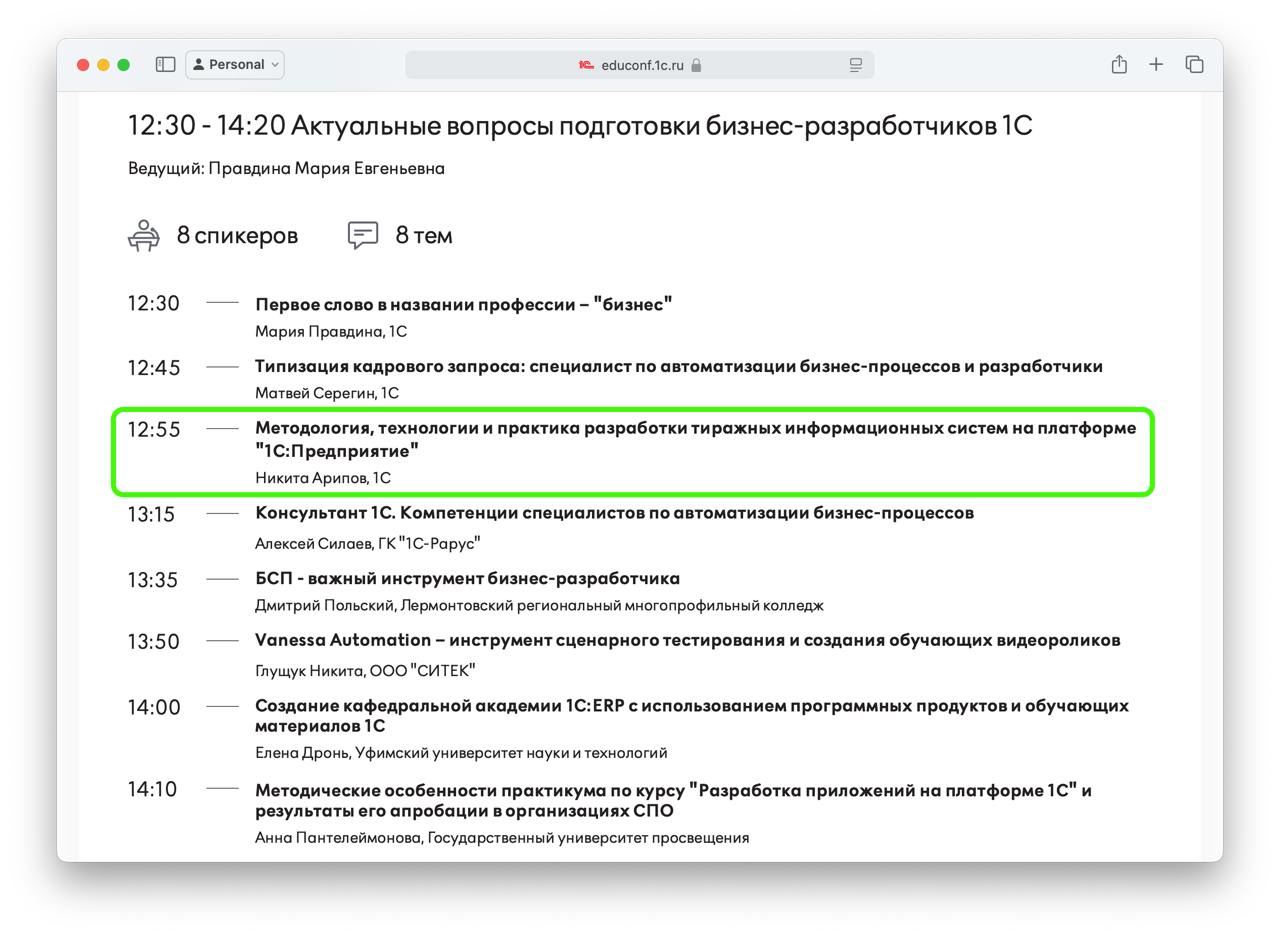1280x937 pixels.
Task: Close the Safari window with red button
Action: (x=83, y=64)
